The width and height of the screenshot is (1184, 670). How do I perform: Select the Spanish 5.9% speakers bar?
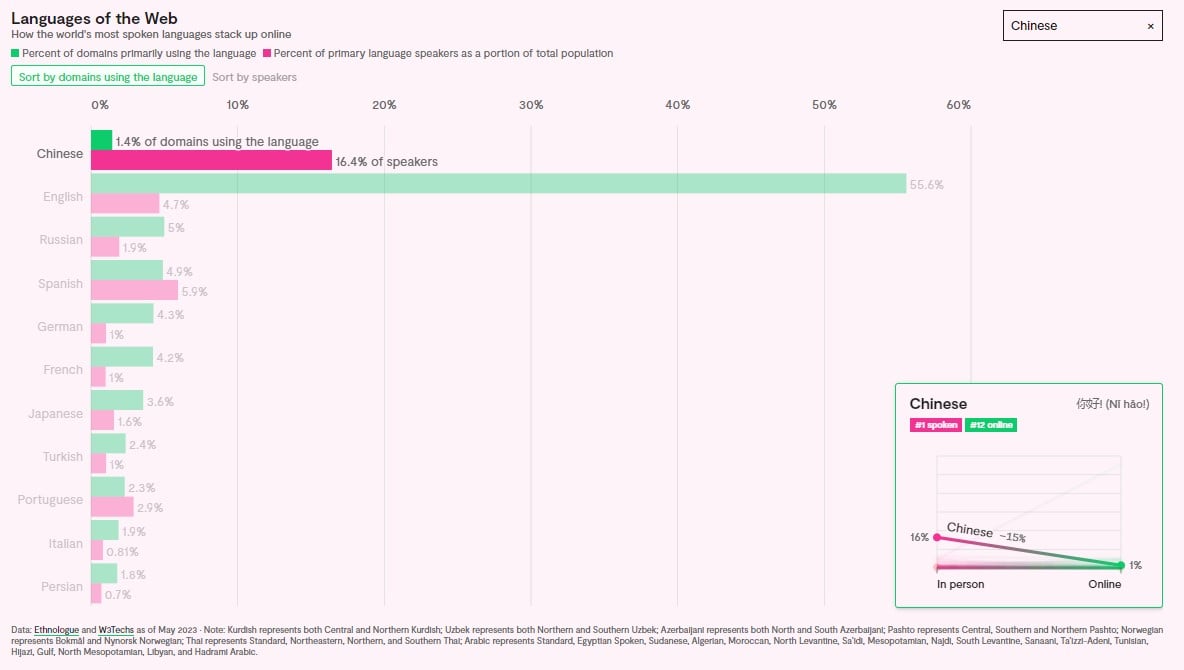[x=134, y=291]
